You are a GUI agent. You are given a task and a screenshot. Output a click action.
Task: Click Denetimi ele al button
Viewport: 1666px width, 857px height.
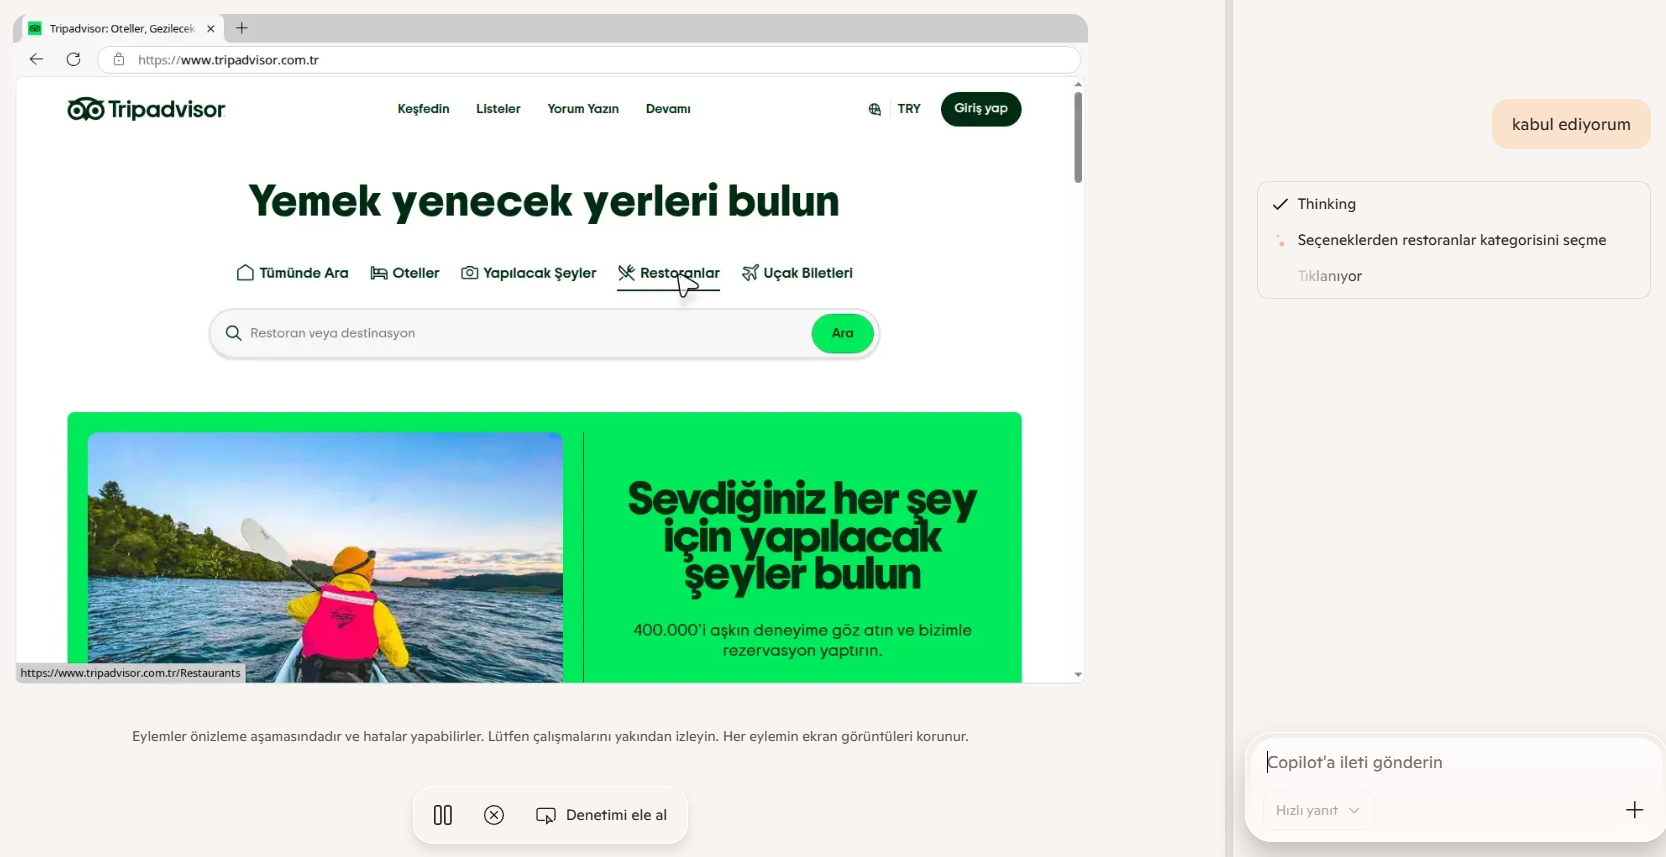(x=602, y=815)
